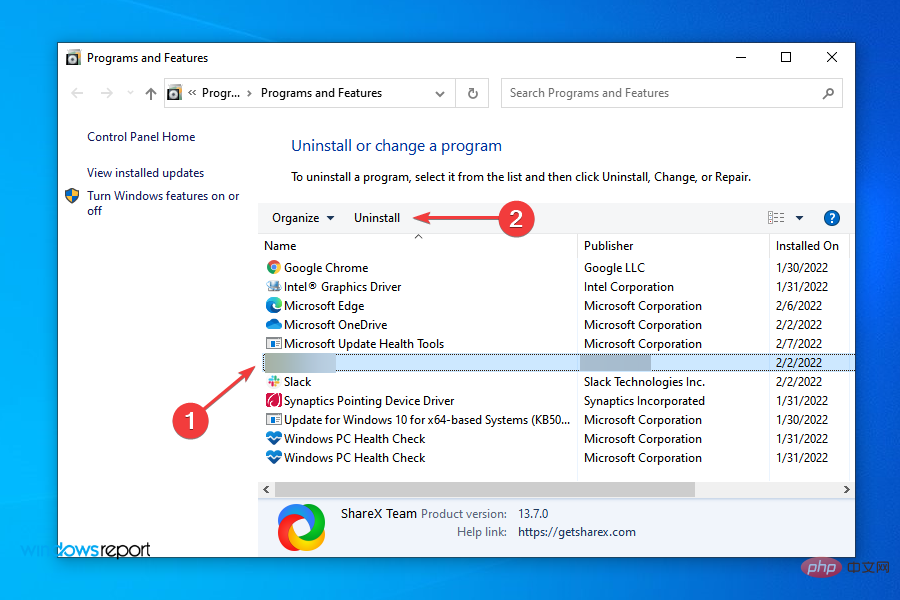This screenshot has width=900, height=600.
Task: Select Programs and Features in the breadcrumb
Action: 320,92
